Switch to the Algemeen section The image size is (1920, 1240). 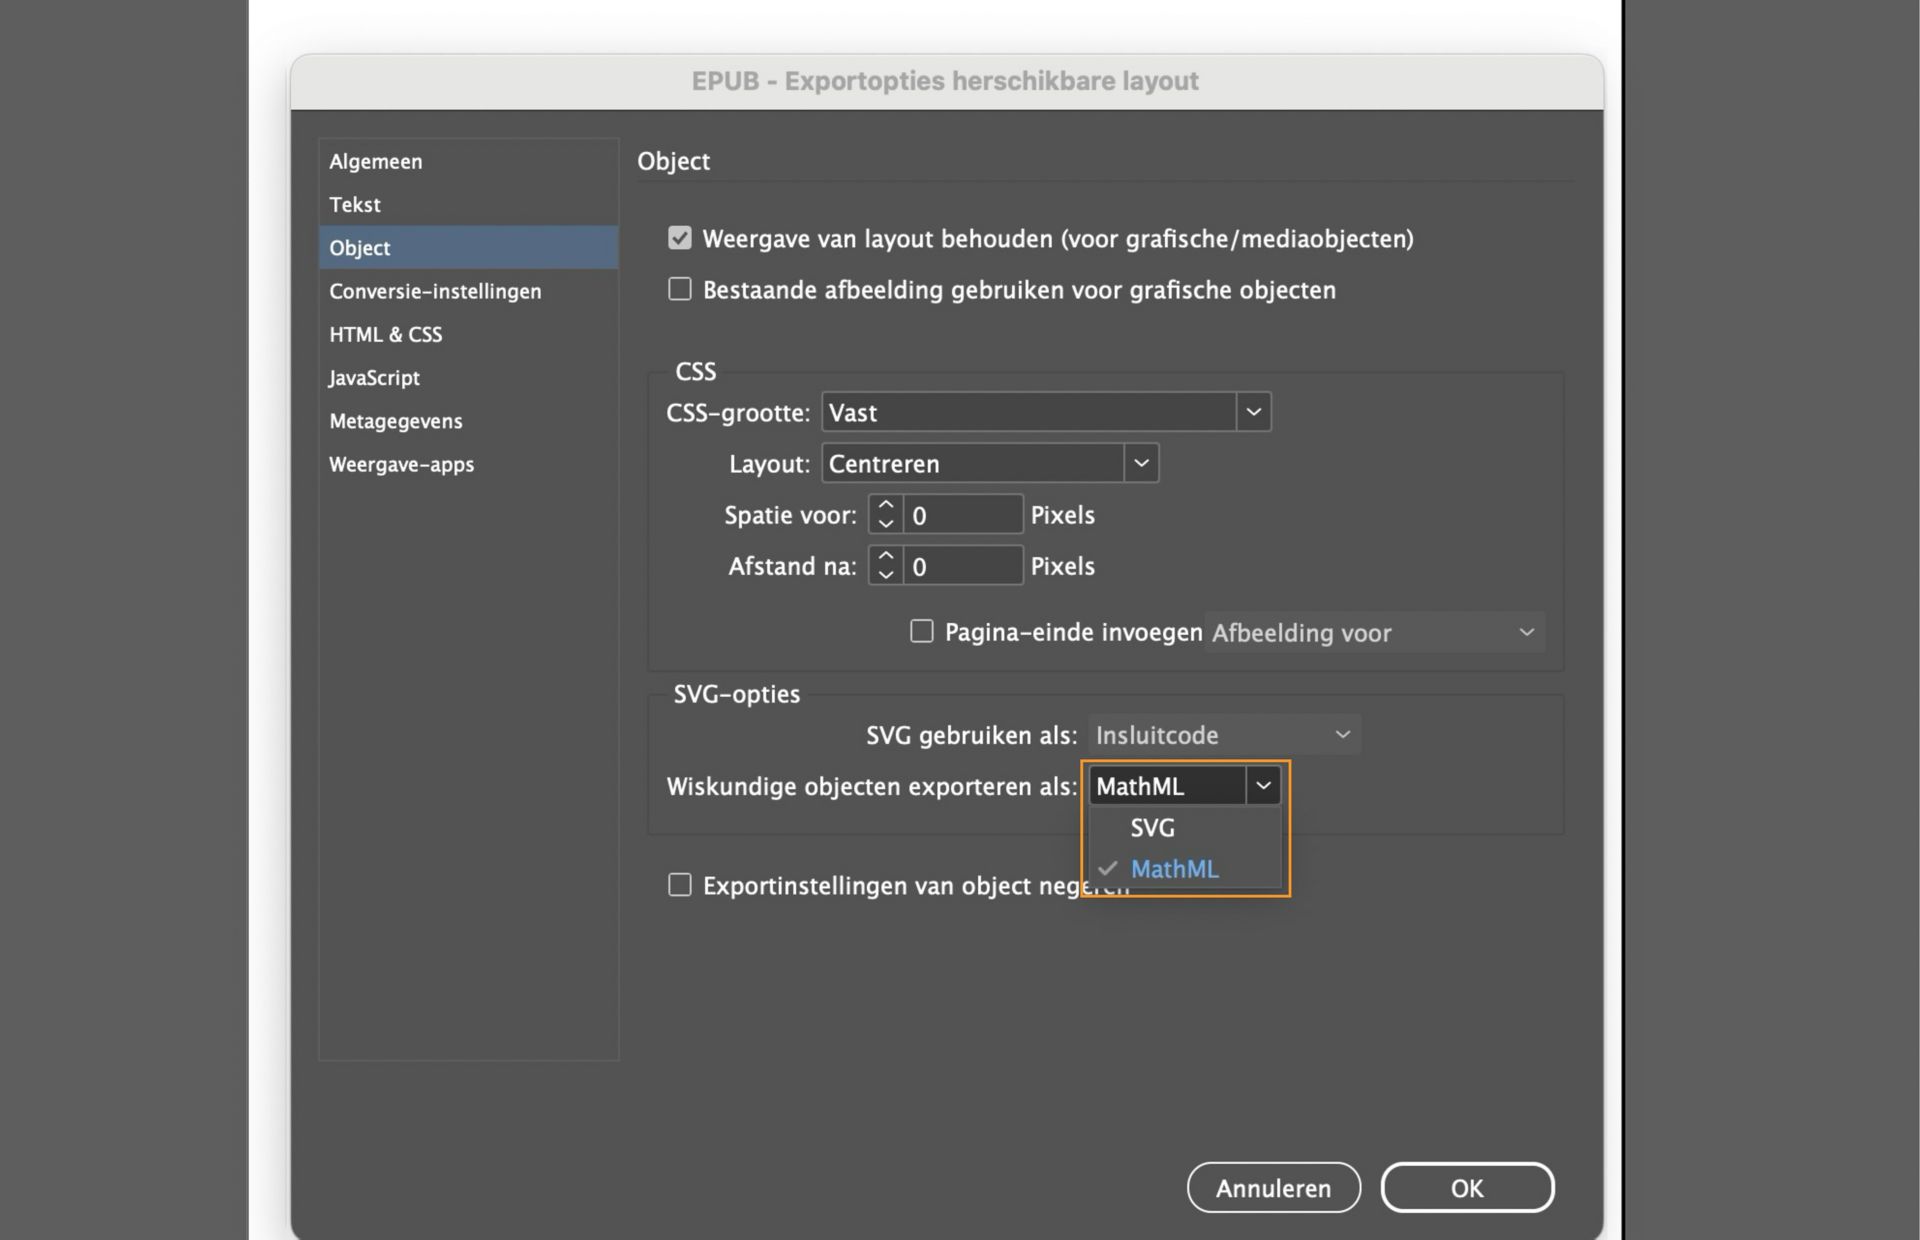(375, 161)
